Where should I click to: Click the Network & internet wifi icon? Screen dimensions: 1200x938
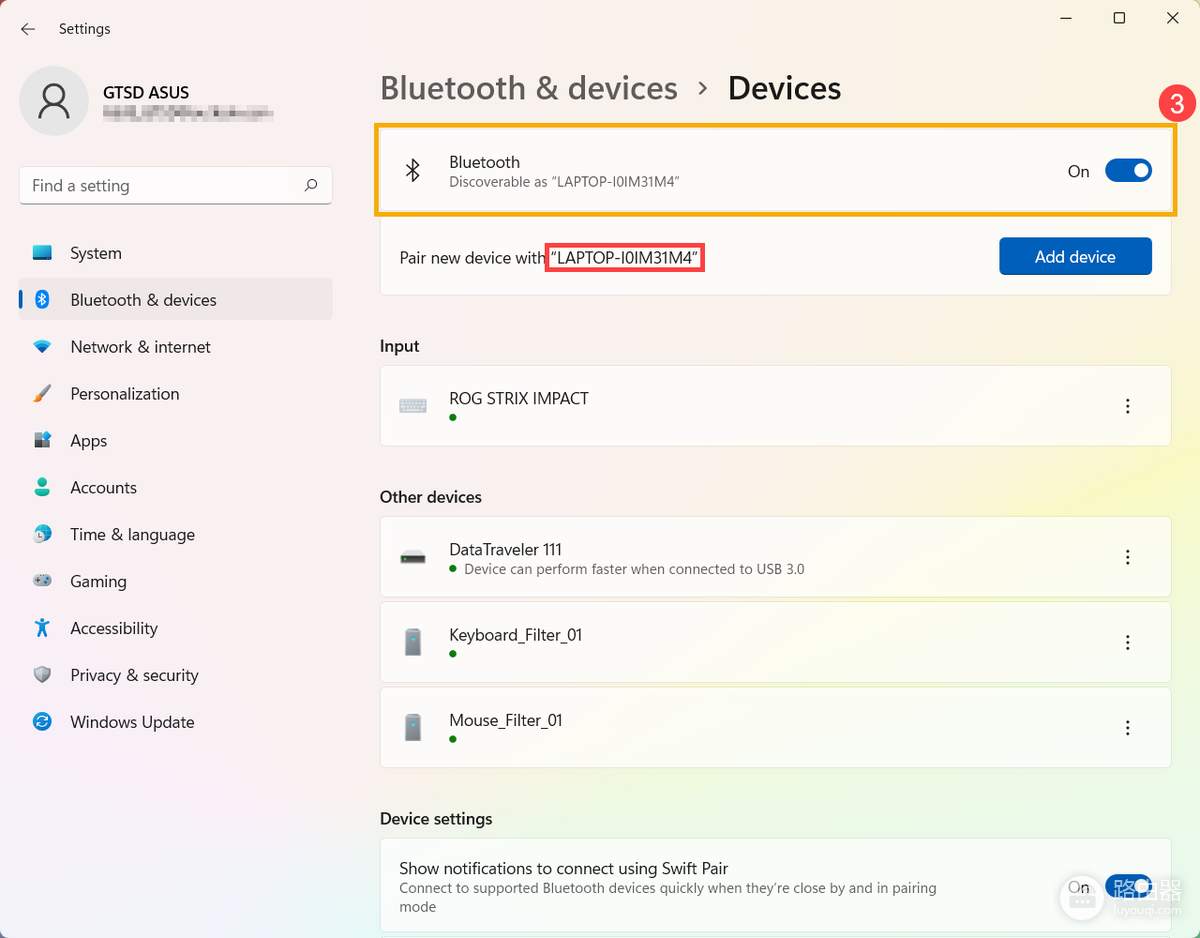42,347
